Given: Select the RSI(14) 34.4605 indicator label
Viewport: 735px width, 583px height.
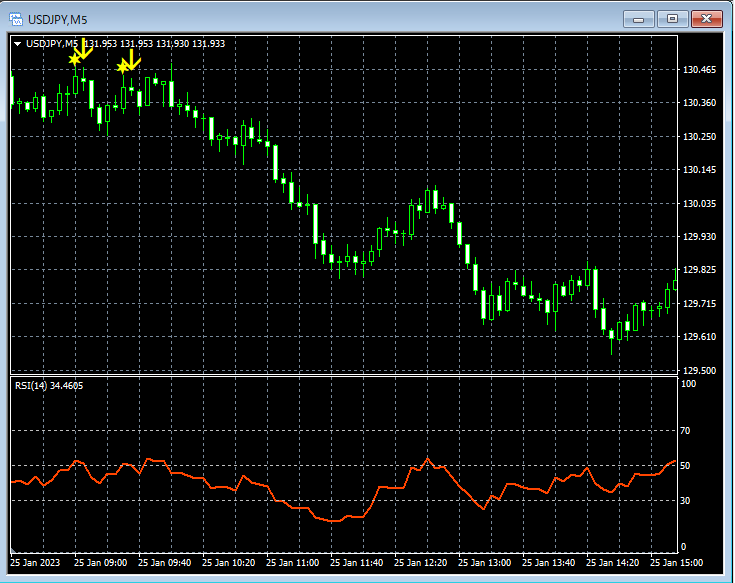Looking at the screenshot, I should click(x=49, y=386).
